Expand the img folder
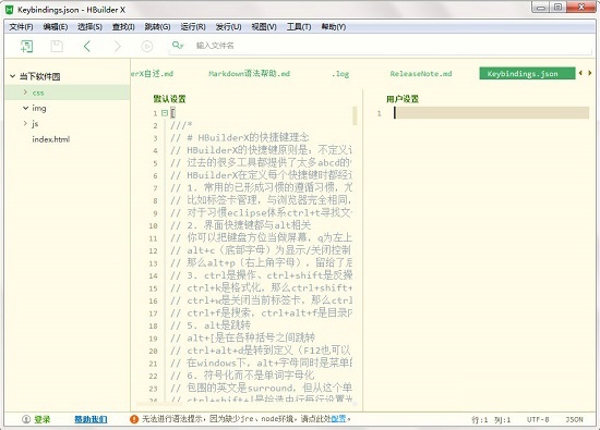Screen dimensions: 600x430 pyautogui.click(x=24, y=107)
